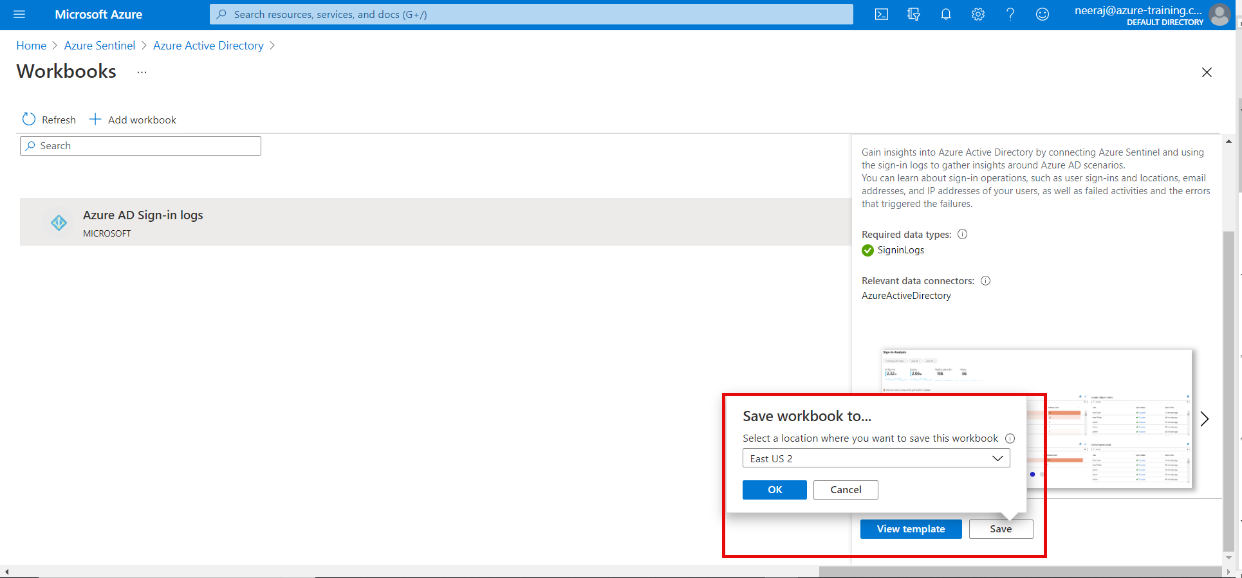
Task: Open the Directory and subscription filter icon
Action: point(913,14)
